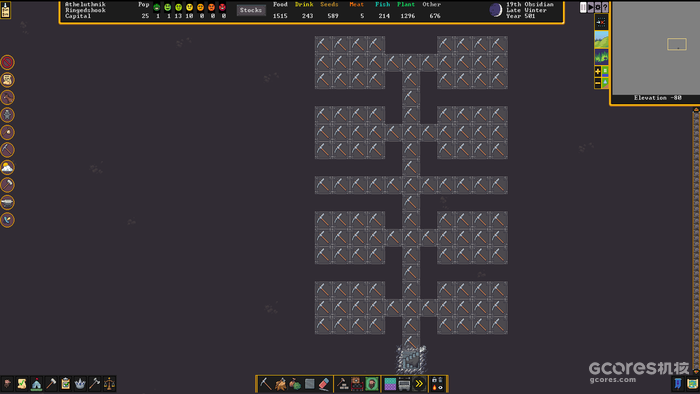Viewport: 700px width, 394px height.
Task: Open the Places house icon
Action: coord(37,384)
